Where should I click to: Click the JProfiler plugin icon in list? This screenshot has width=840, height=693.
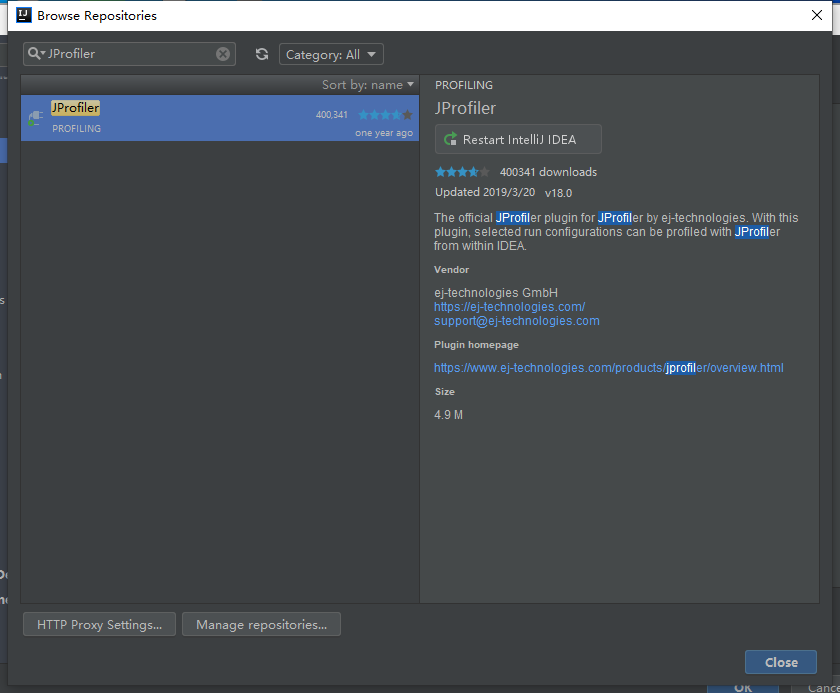tap(35, 118)
